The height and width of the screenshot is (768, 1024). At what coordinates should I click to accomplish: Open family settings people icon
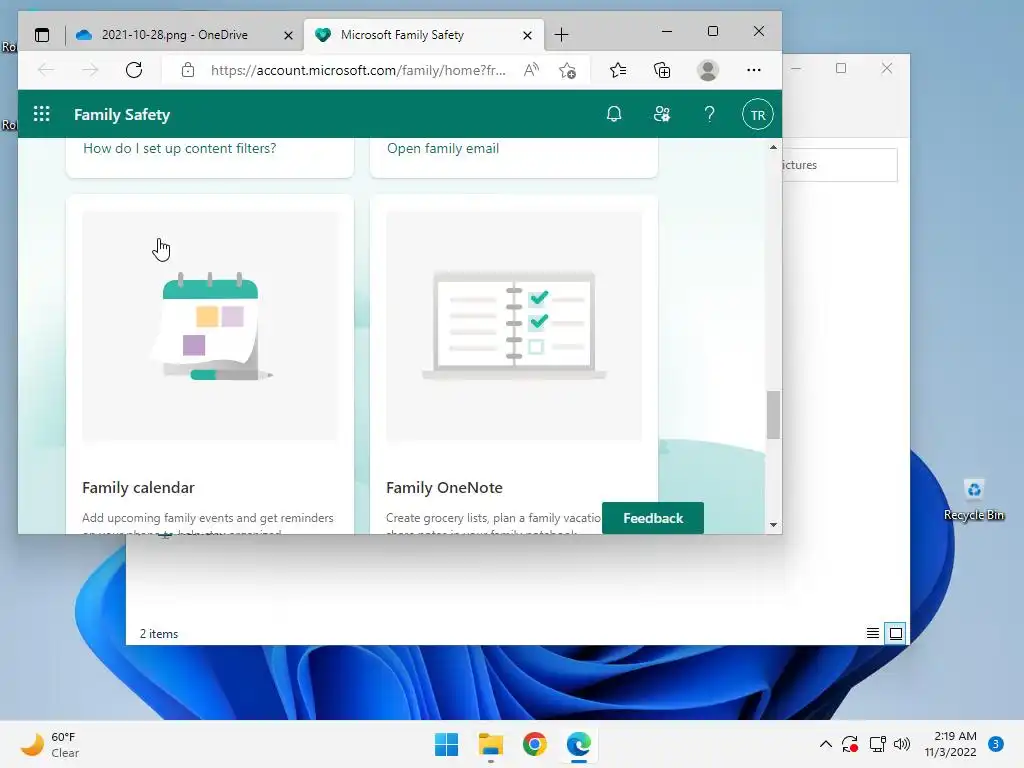(x=662, y=114)
